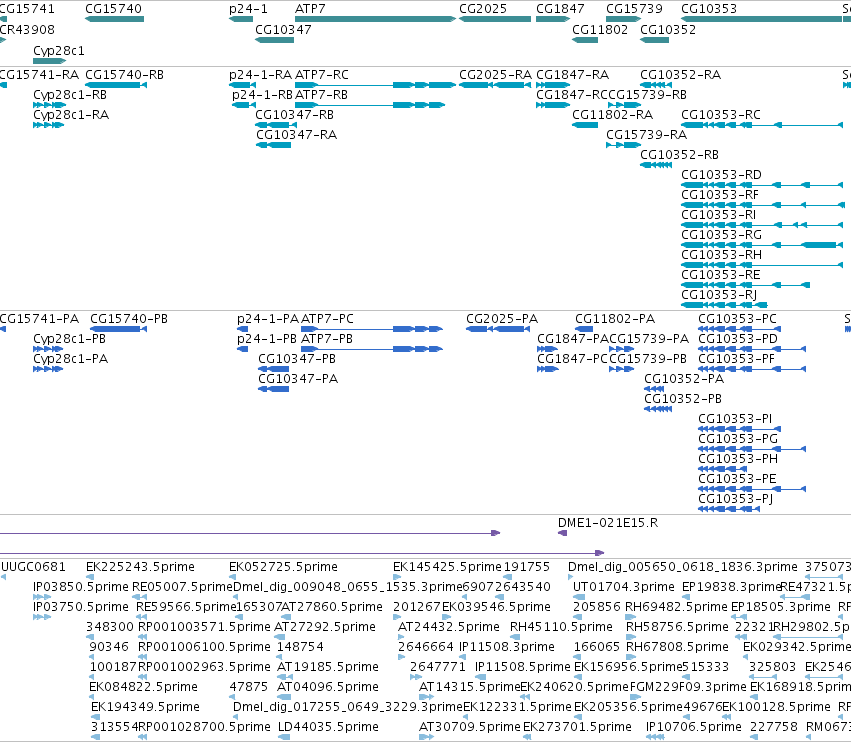This screenshot has height=742, width=851.
Task: Click the CG10352 gene label
Action: click(668, 29)
